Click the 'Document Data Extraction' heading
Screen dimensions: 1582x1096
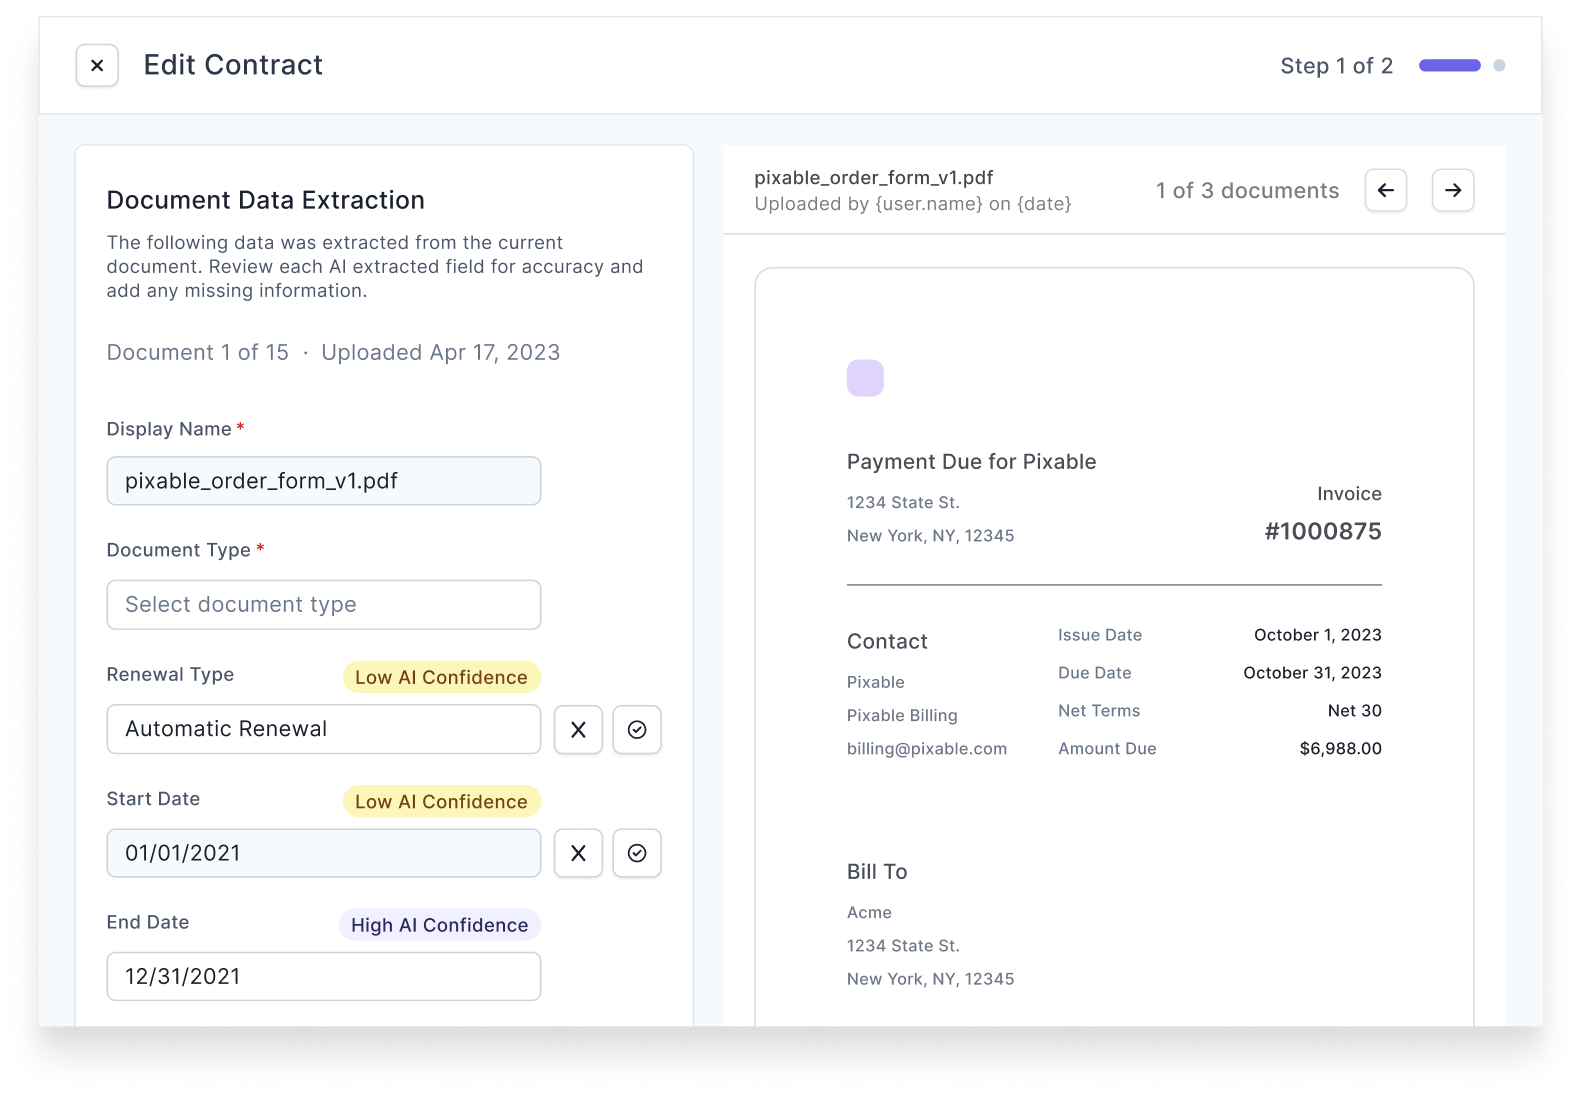(266, 200)
